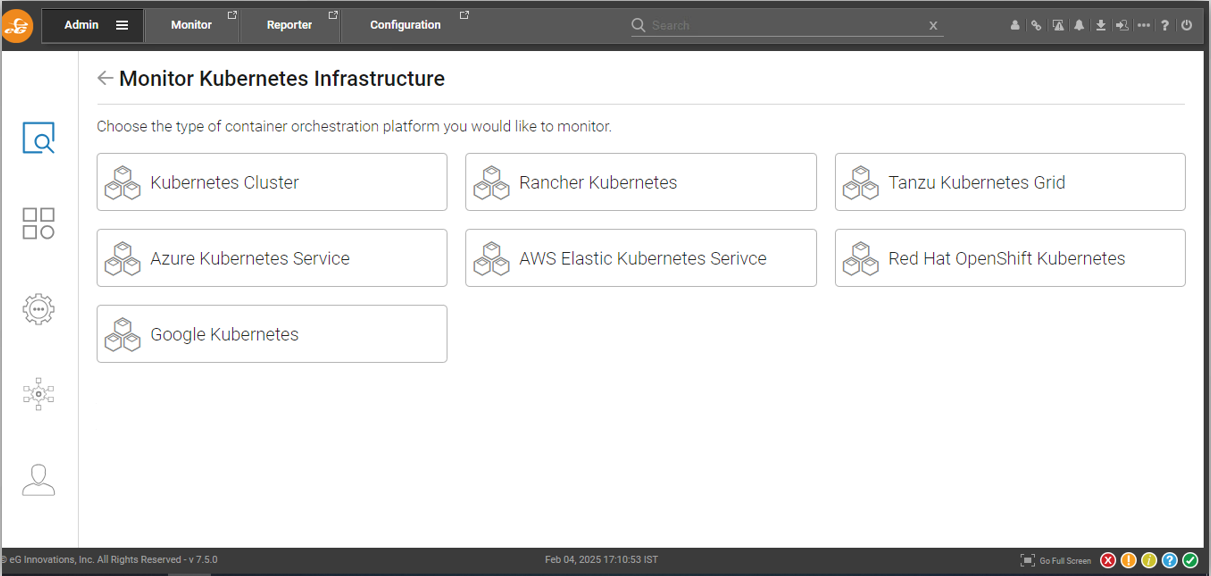Screen dimensions: 1211x576
Task: Expand the three-dots more options in header
Action: (x=1143, y=26)
